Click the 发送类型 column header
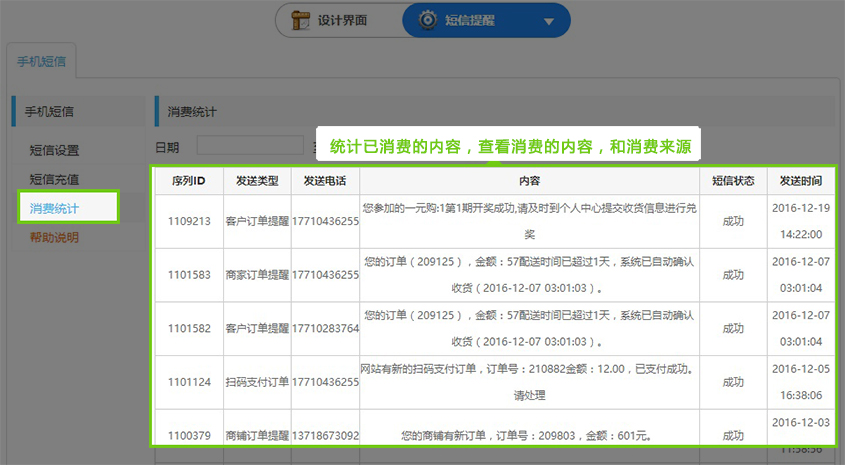The width and height of the screenshot is (845, 465). point(257,181)
